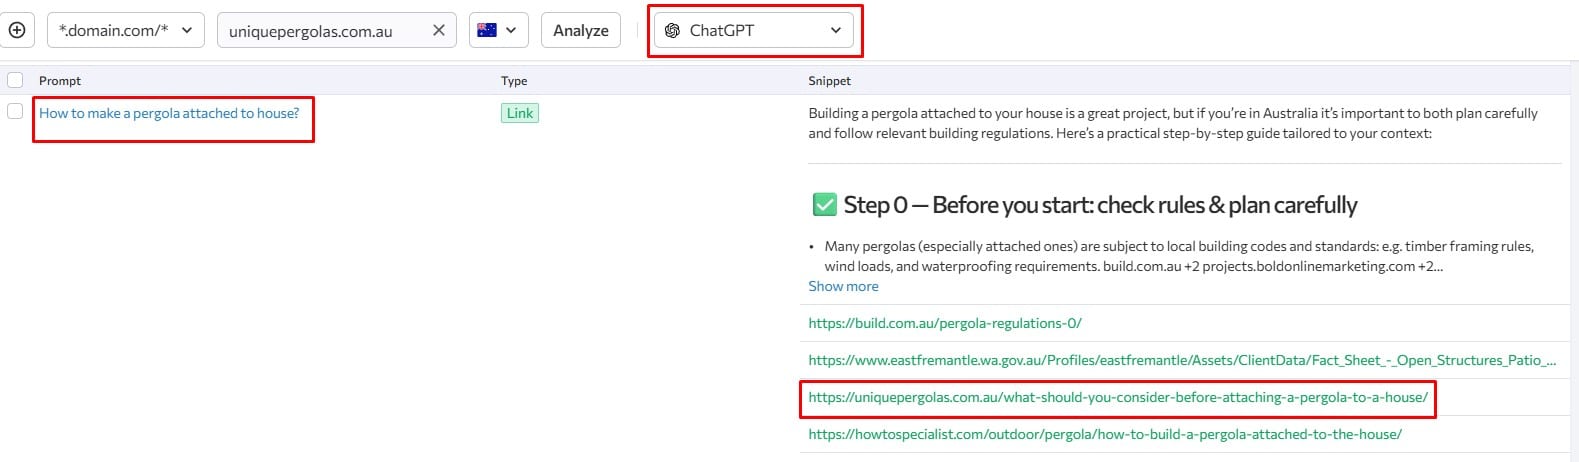Expand the country selector chevron
Viewport: 1579px width, 462px height.
point(511,30)
